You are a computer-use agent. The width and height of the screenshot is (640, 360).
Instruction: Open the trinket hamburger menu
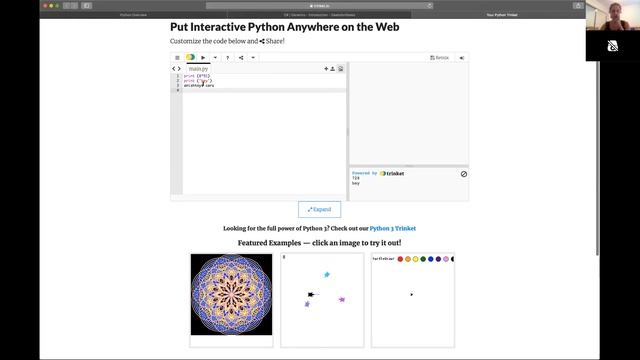[x=177, y=58]
